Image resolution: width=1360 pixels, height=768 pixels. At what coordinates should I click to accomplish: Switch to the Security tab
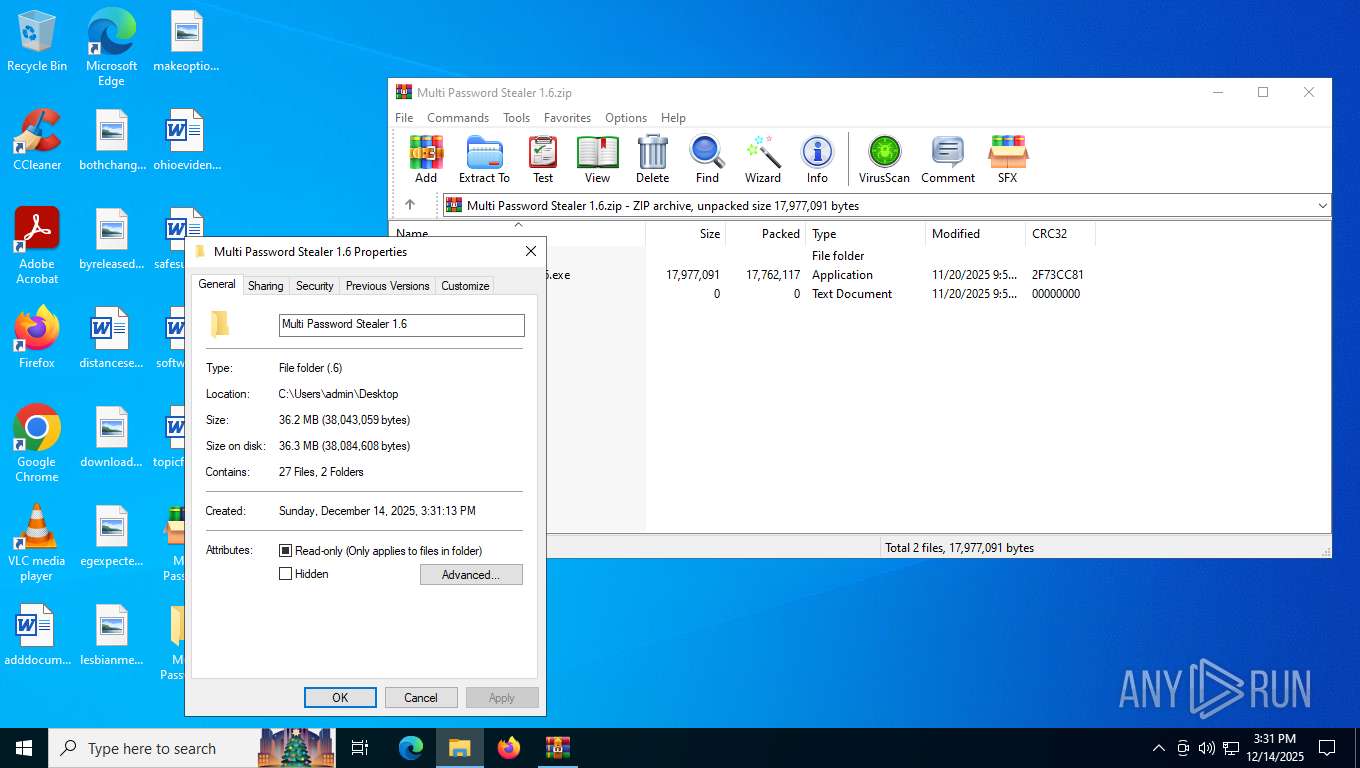[x=314, y=286]
